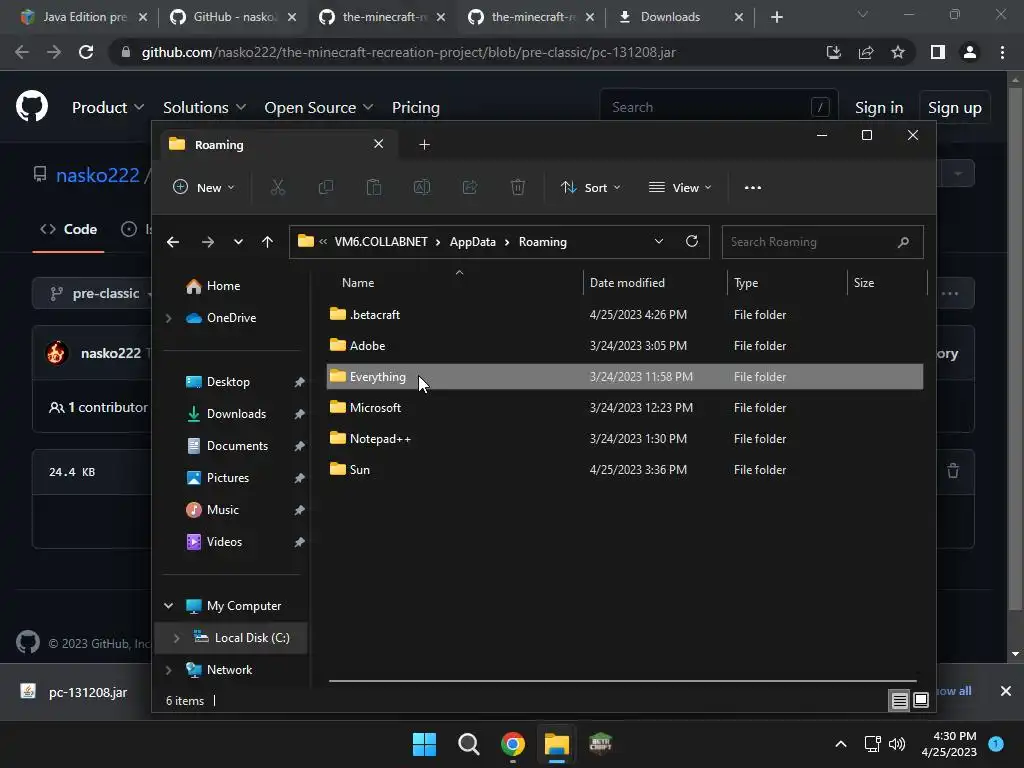The width and height of the screenshot is (1024, 768).
Task: Open the Windows Start menu
Action: coord(424,744)
